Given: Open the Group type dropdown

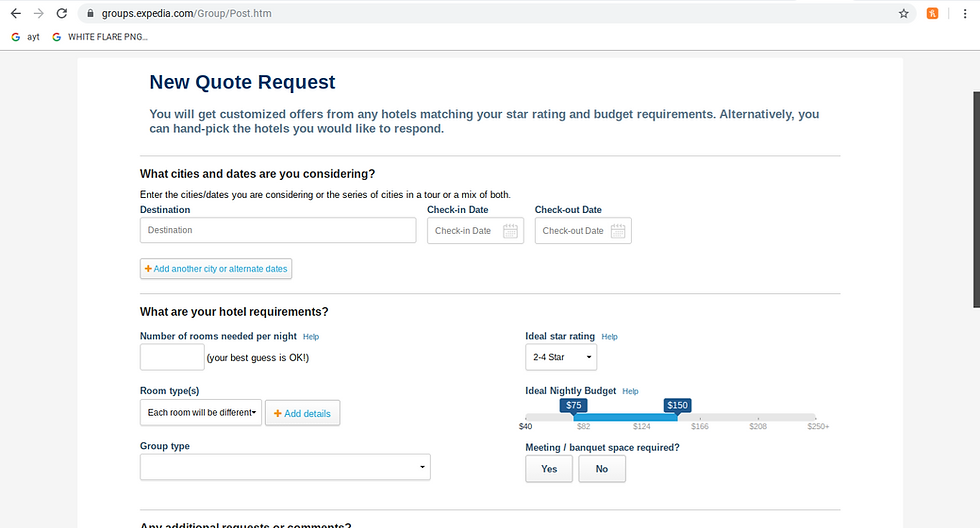Looking at the screenshot, I should [x=285, y=467].
